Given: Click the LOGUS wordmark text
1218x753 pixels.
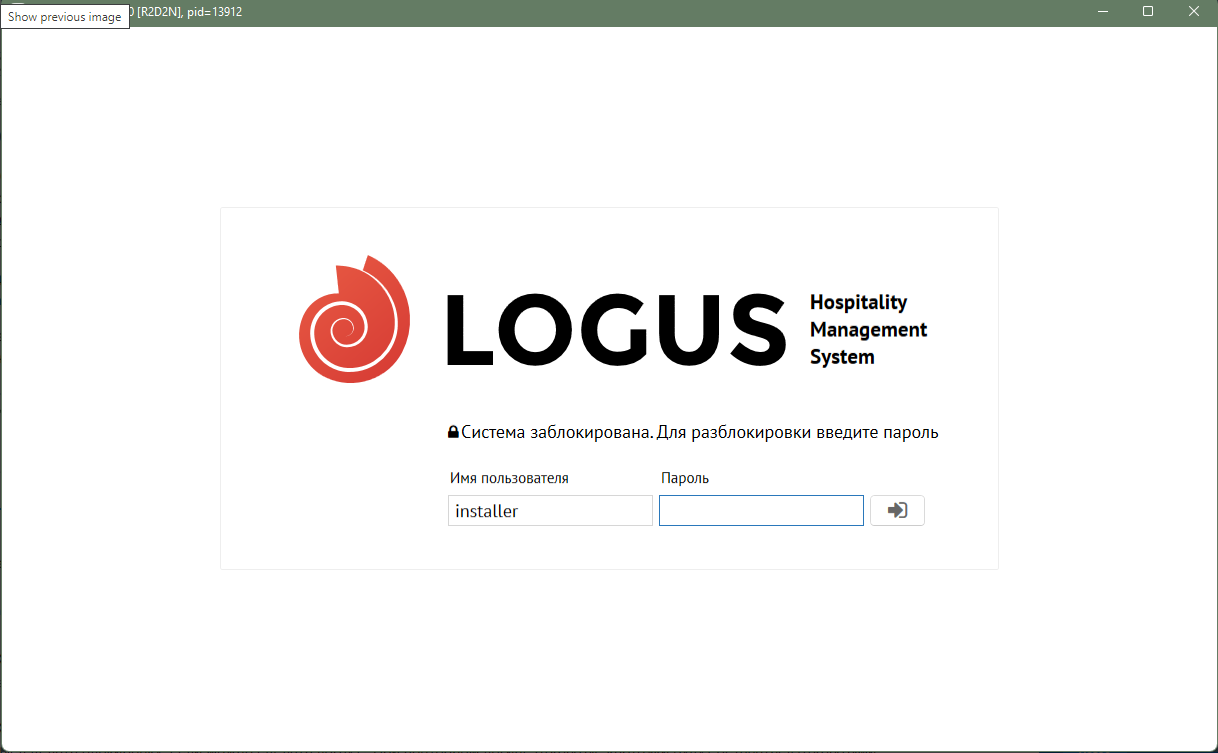Looking at the screenshot, I should click(x=615, y=327).
